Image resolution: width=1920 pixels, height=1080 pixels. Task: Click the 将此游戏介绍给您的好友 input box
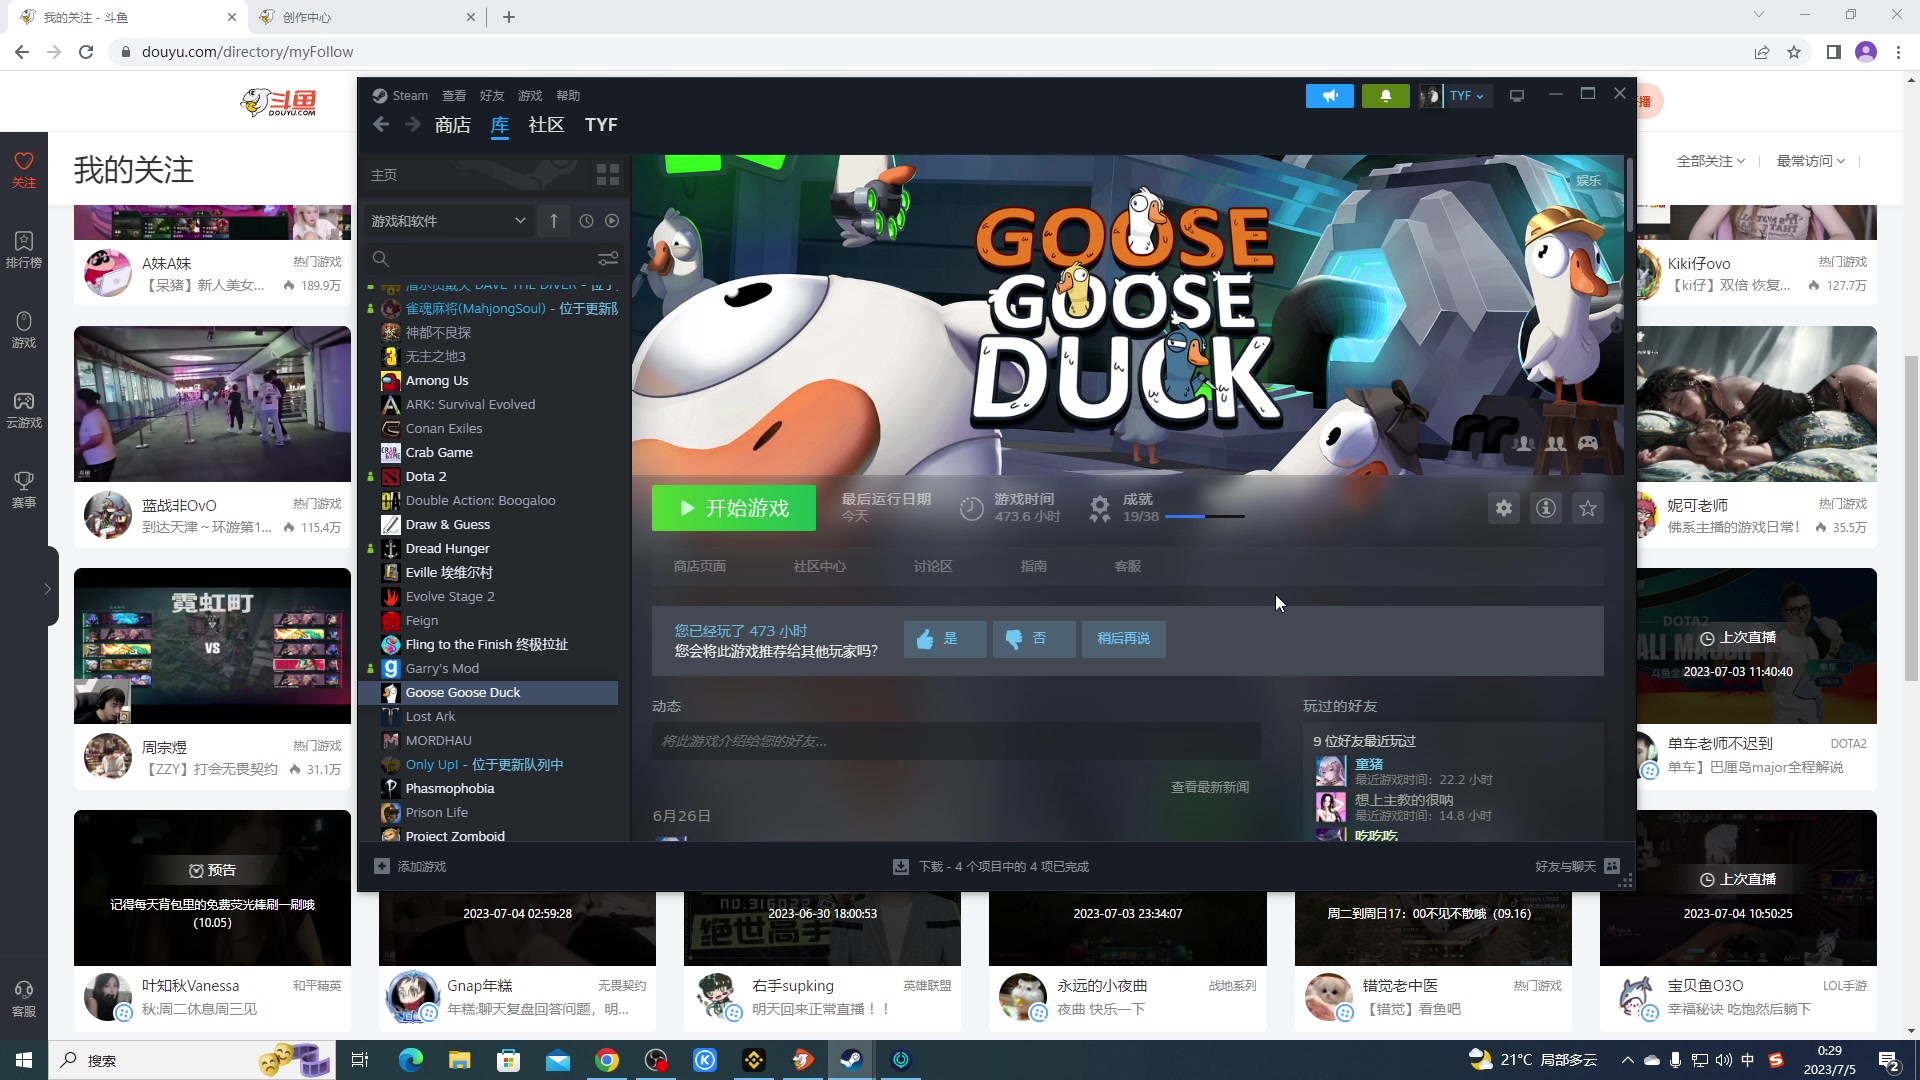(x=956, y=741)
